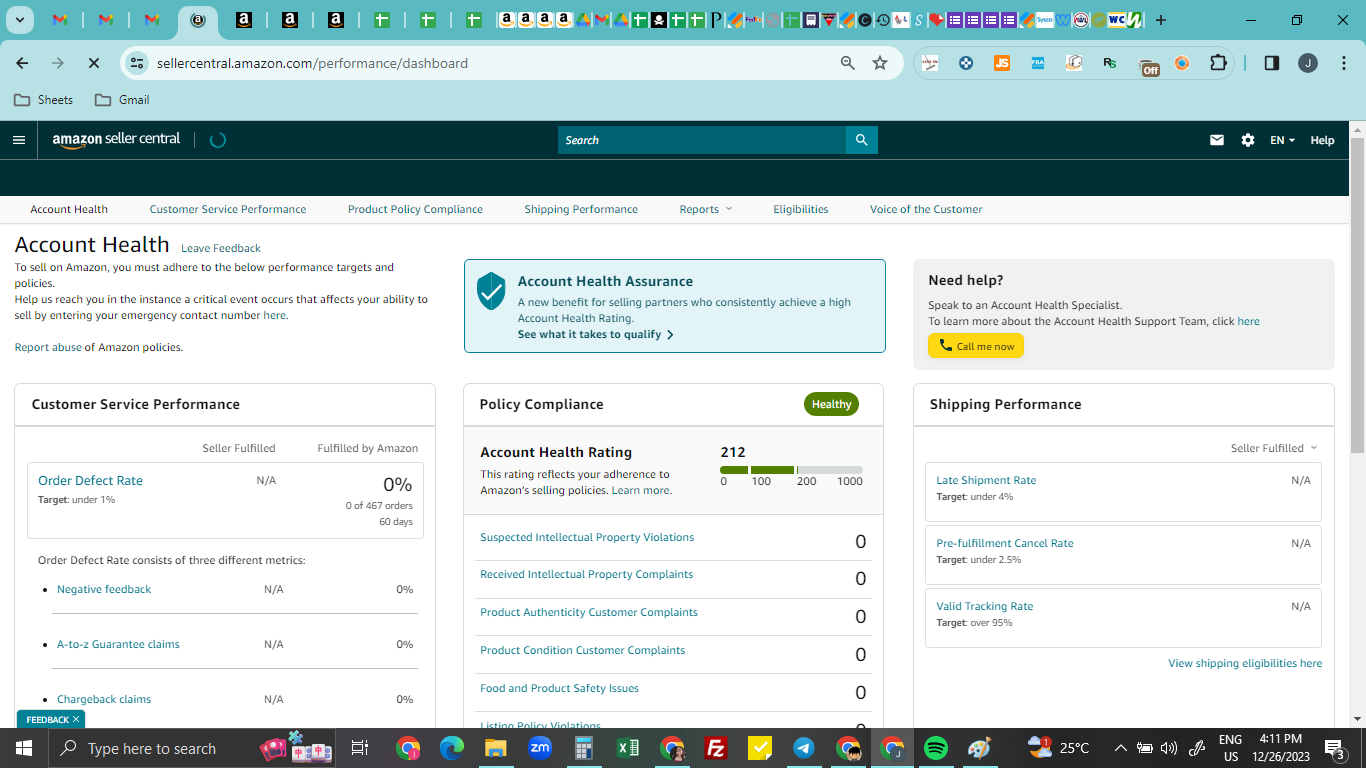Switch to Customer Service Performance tab
Image resolution: width=1366 pixels, height=768 pixels.
point(228,209)
